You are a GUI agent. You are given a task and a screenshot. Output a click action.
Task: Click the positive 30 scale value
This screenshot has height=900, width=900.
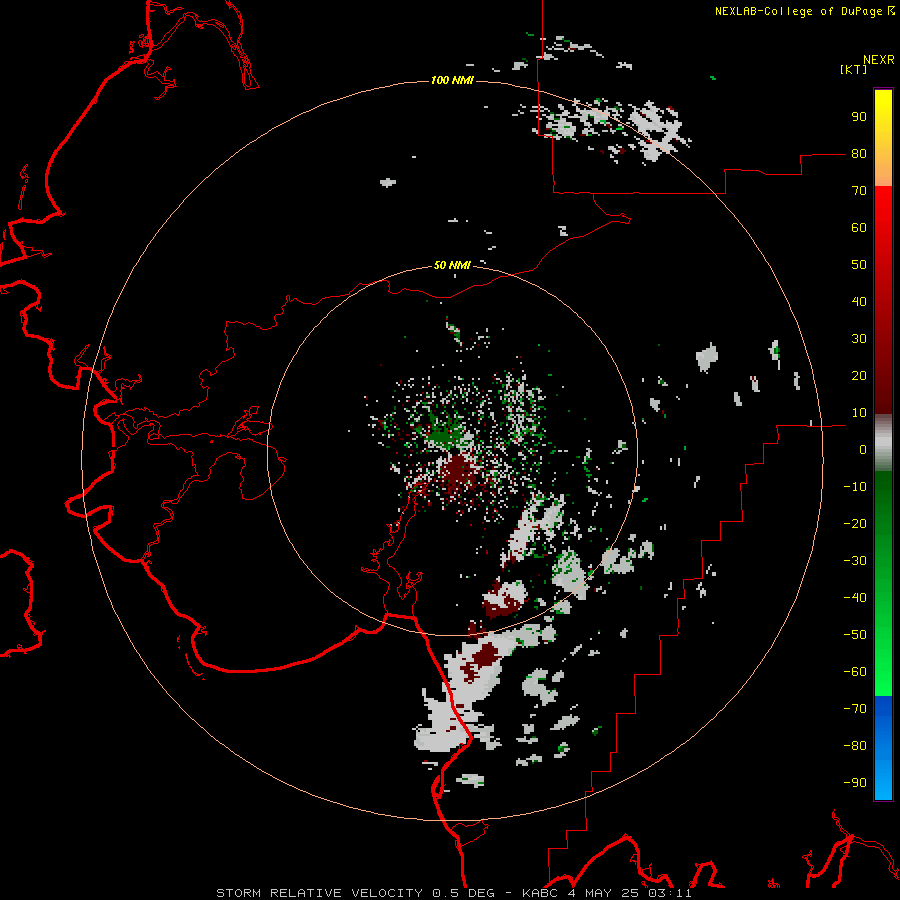[x=859, y=339]
